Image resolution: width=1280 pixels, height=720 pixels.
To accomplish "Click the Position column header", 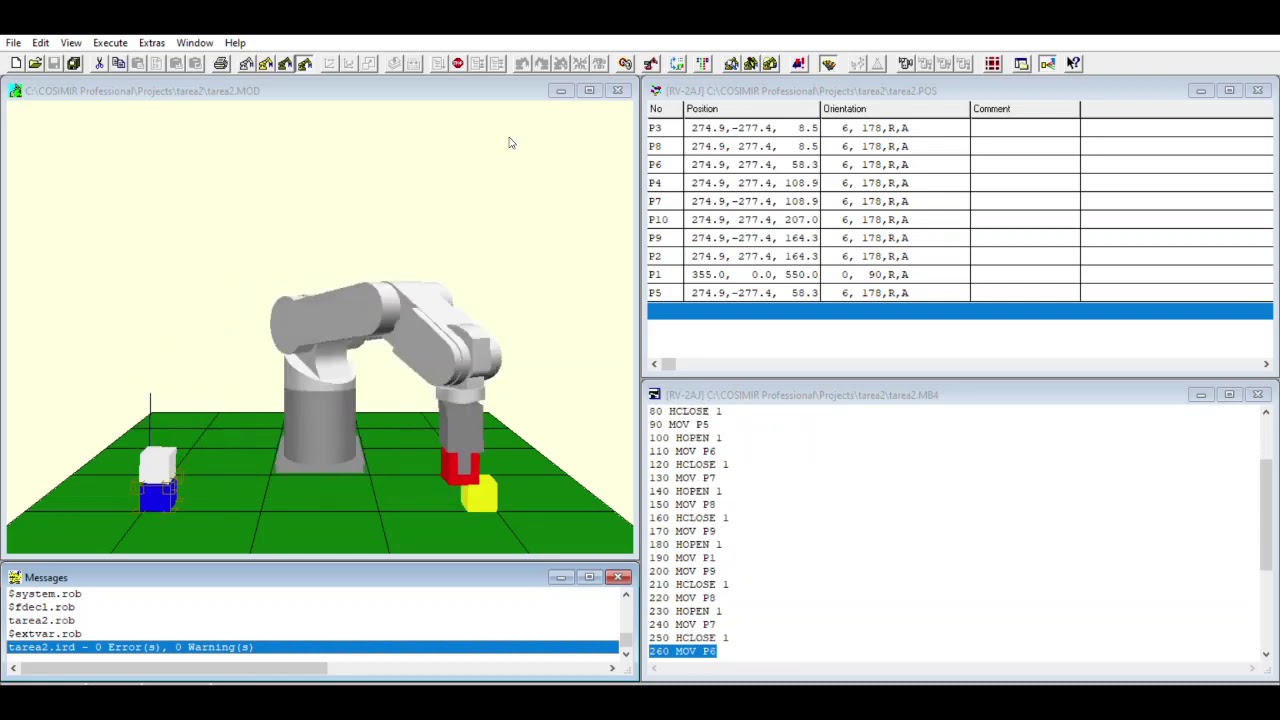I will click(751, 109).
